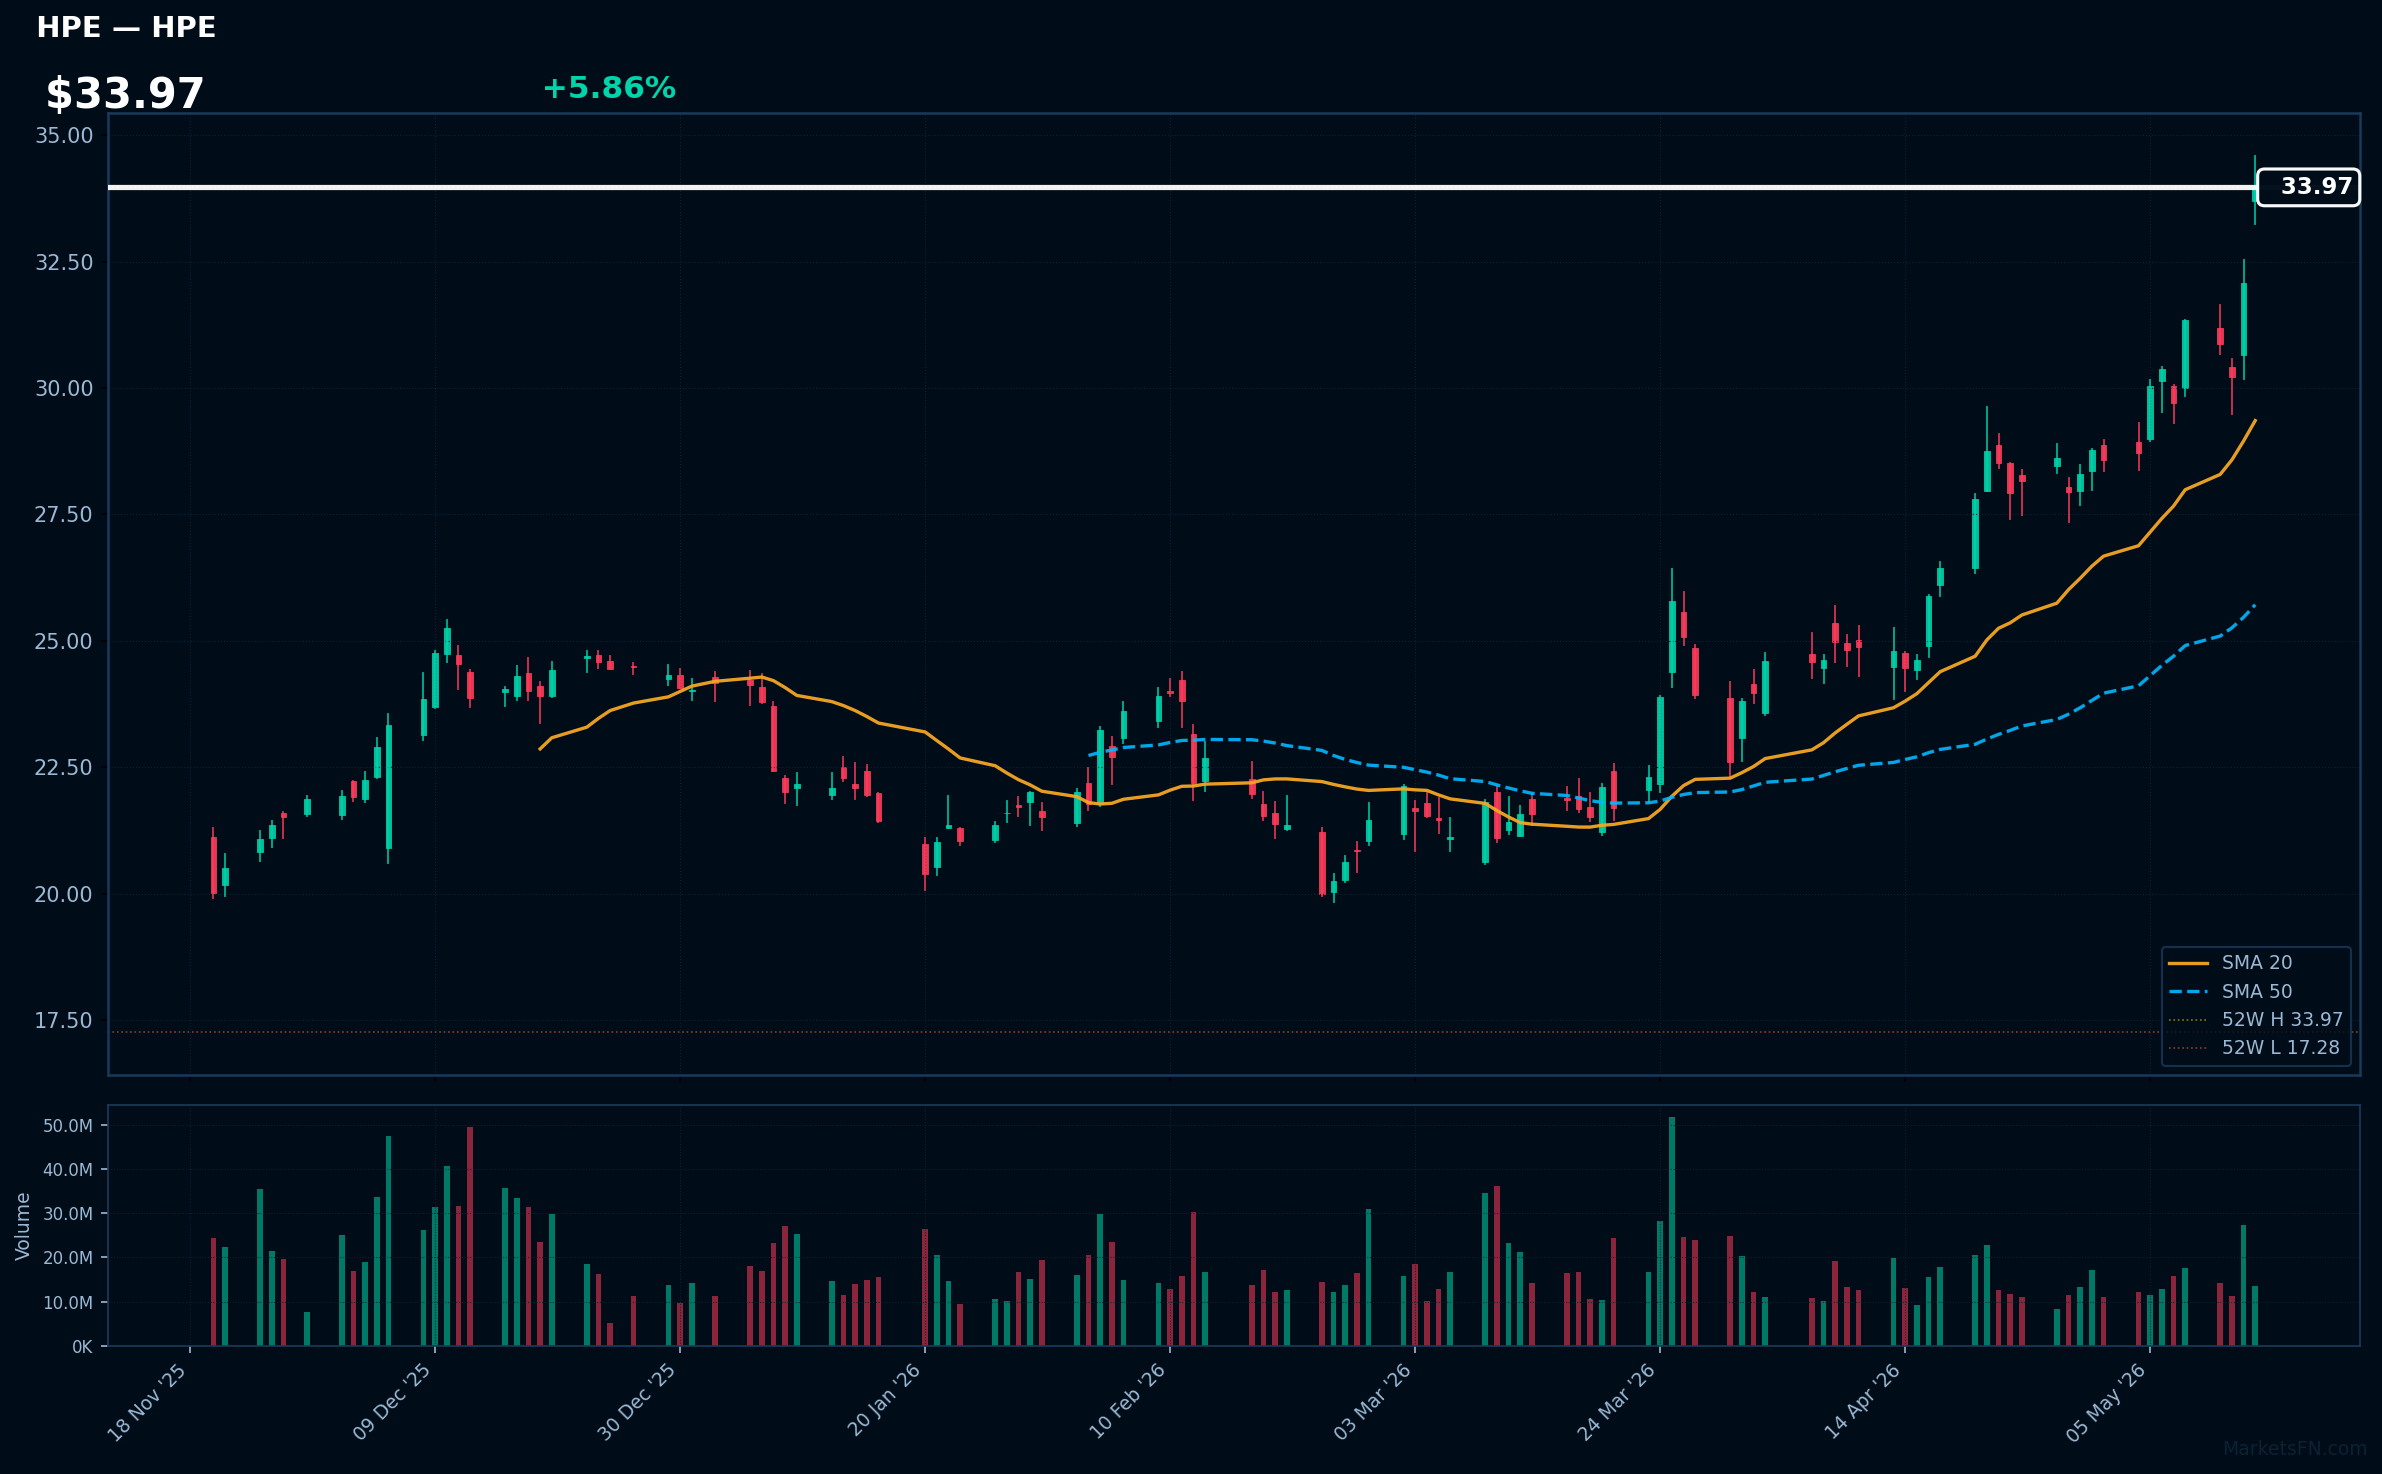
Task: Click the 05 May '26 date label
Action: 2107,1402
